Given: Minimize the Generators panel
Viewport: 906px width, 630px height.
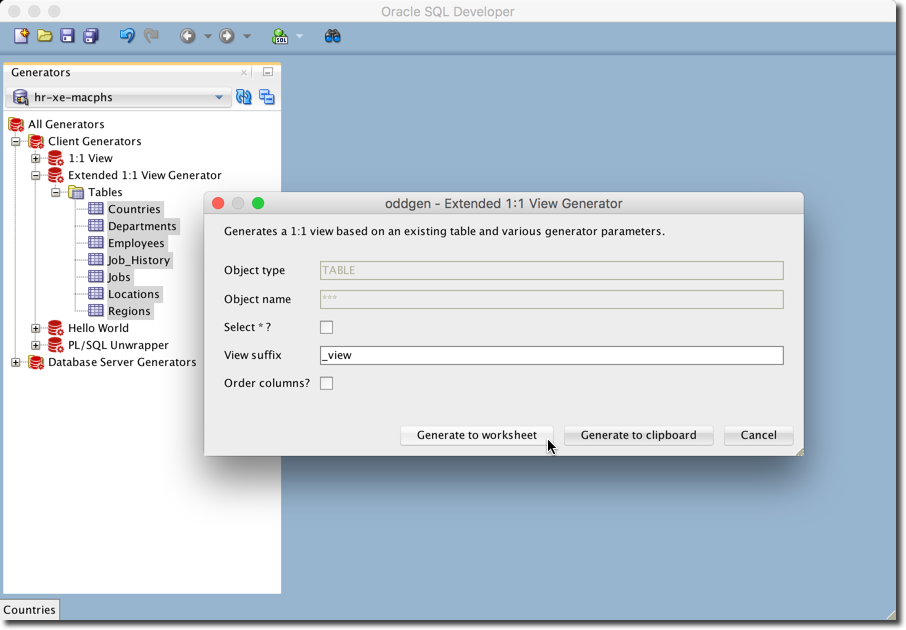Looking at the screenshot, I should (268, 72).
